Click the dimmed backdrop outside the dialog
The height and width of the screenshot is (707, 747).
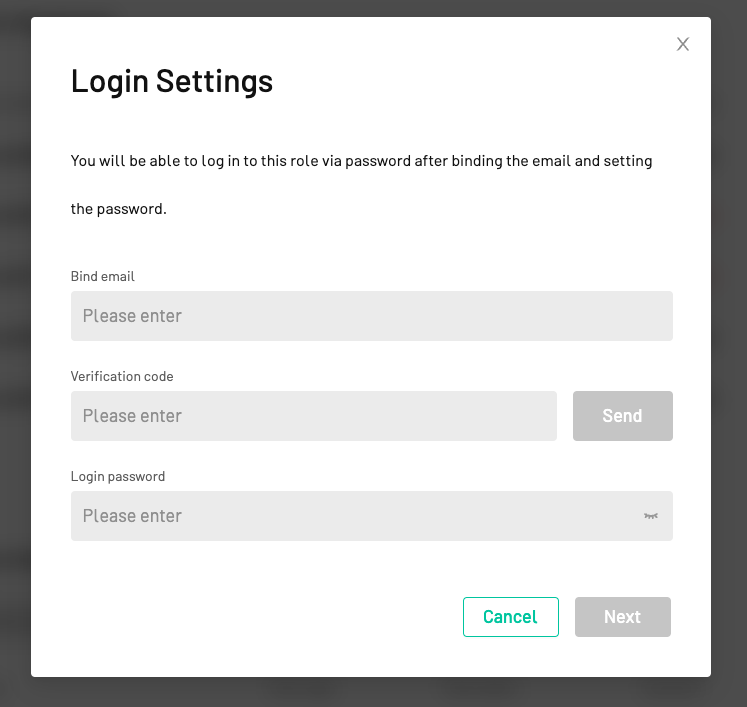[x=14, y=353]
